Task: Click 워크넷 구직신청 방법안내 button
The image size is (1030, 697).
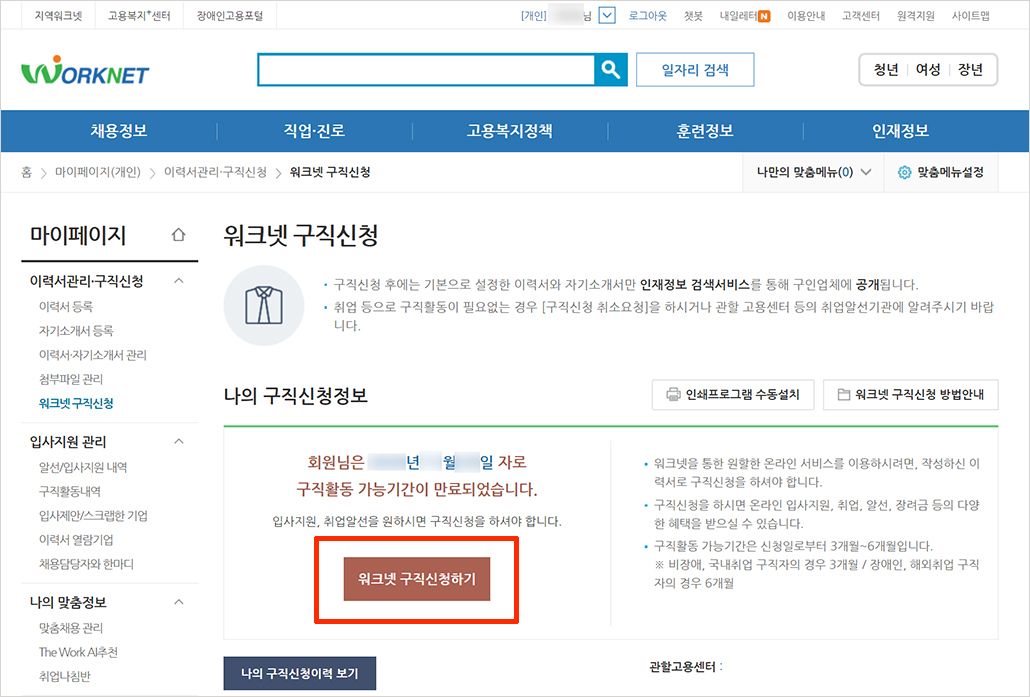Action: [x=910, y=395]
